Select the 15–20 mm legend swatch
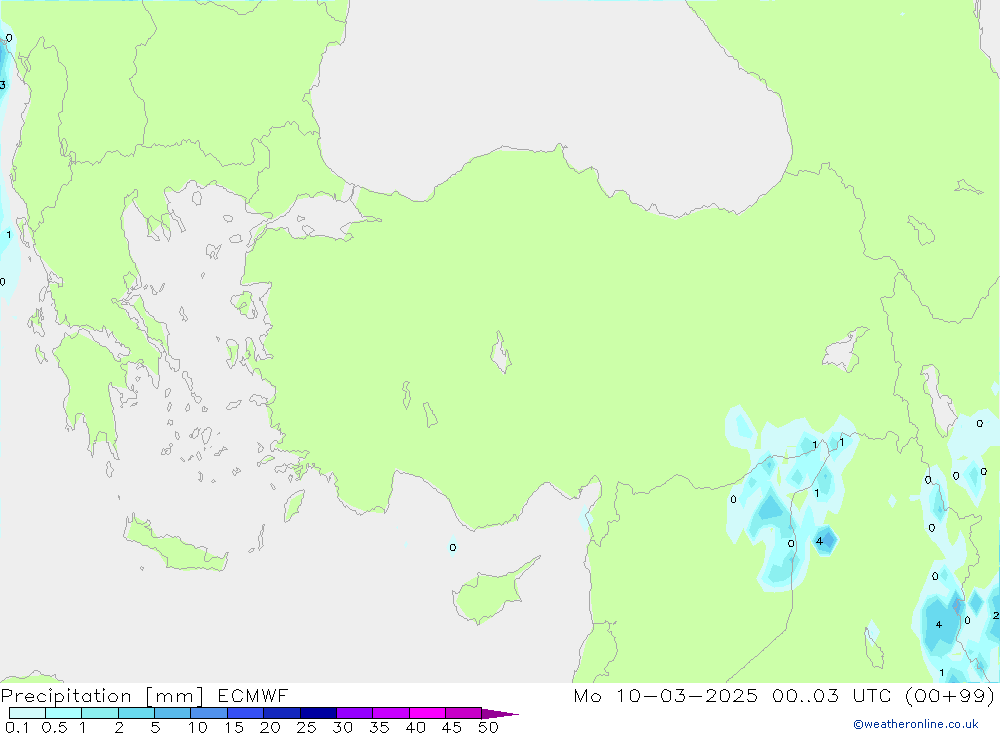Viewport: 1000px width, 733px height. 246,713
